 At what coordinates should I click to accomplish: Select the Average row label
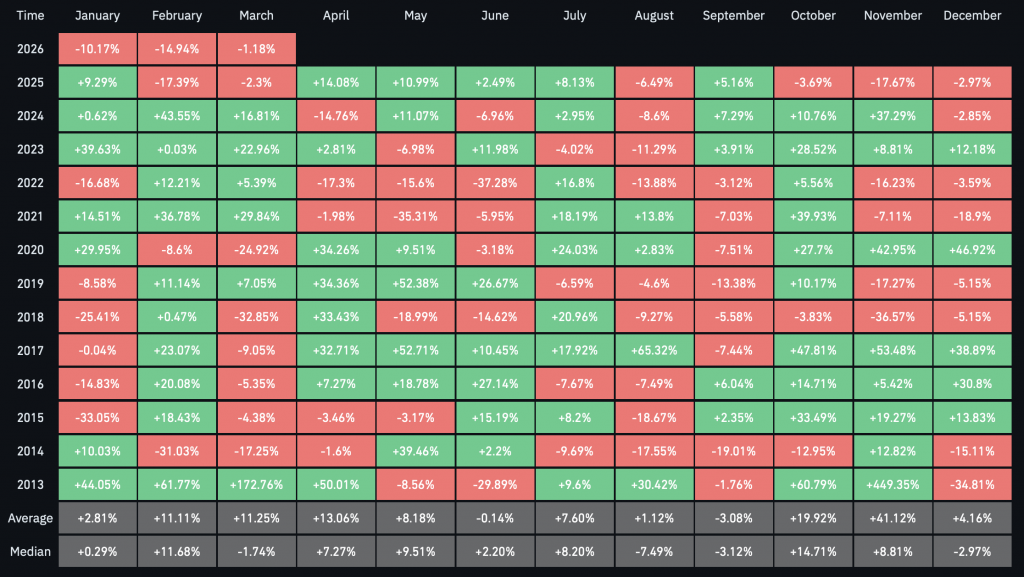(29, 518)
